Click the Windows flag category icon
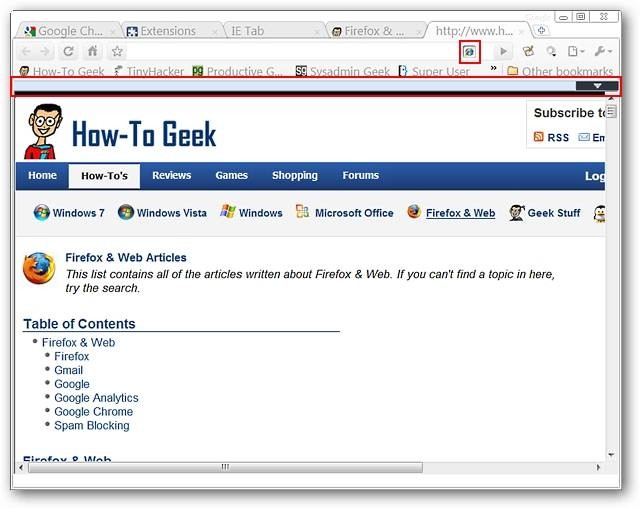 click(228, 211)
